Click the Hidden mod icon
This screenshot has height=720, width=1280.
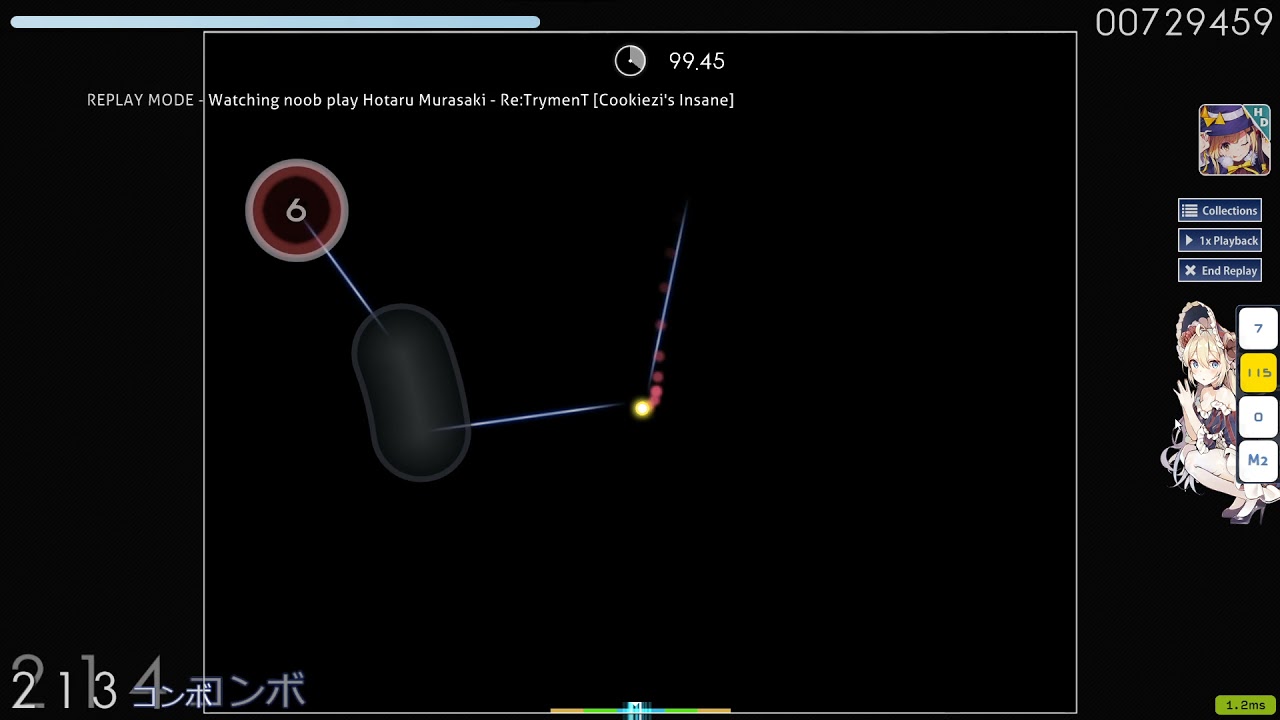coord(1234,140)
